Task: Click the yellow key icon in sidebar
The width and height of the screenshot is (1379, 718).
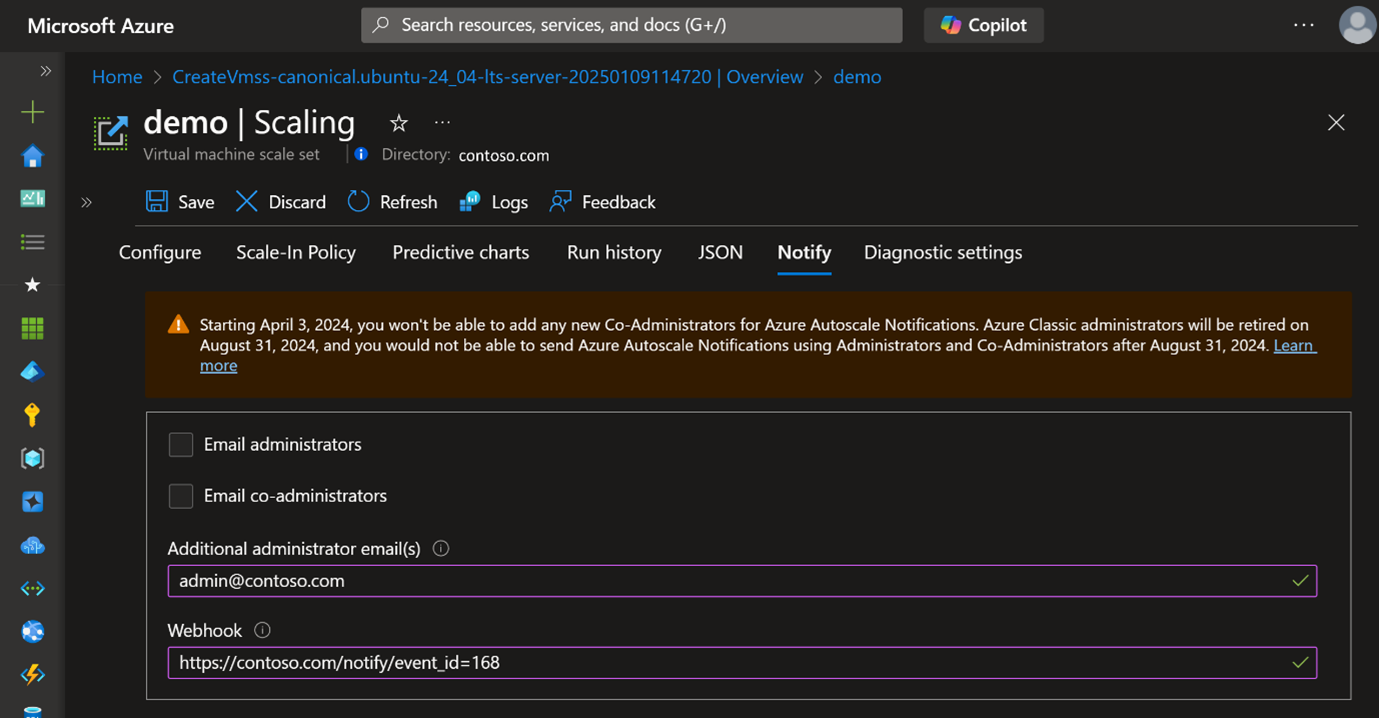Action: (32, 415)
